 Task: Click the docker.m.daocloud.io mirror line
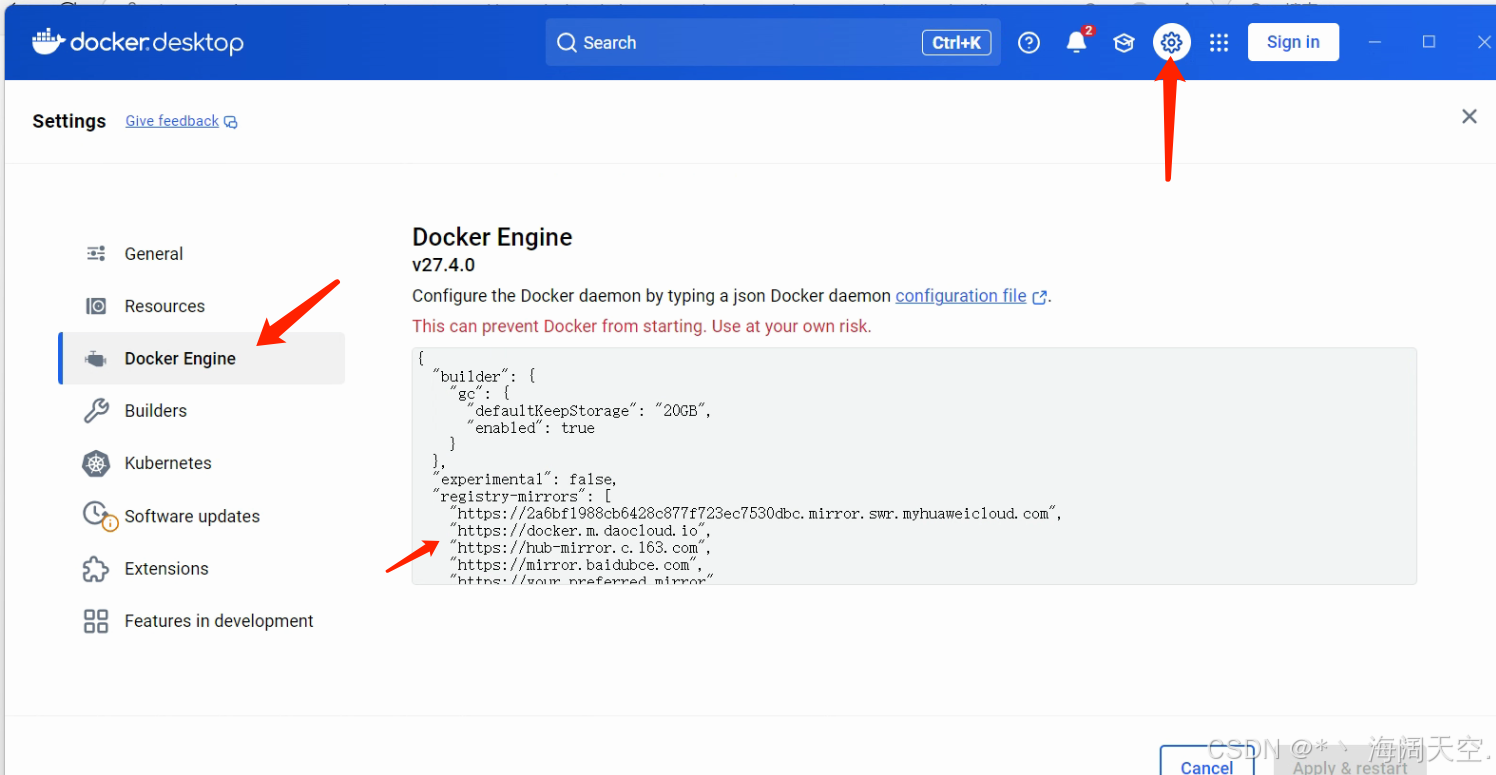[580, 530]
